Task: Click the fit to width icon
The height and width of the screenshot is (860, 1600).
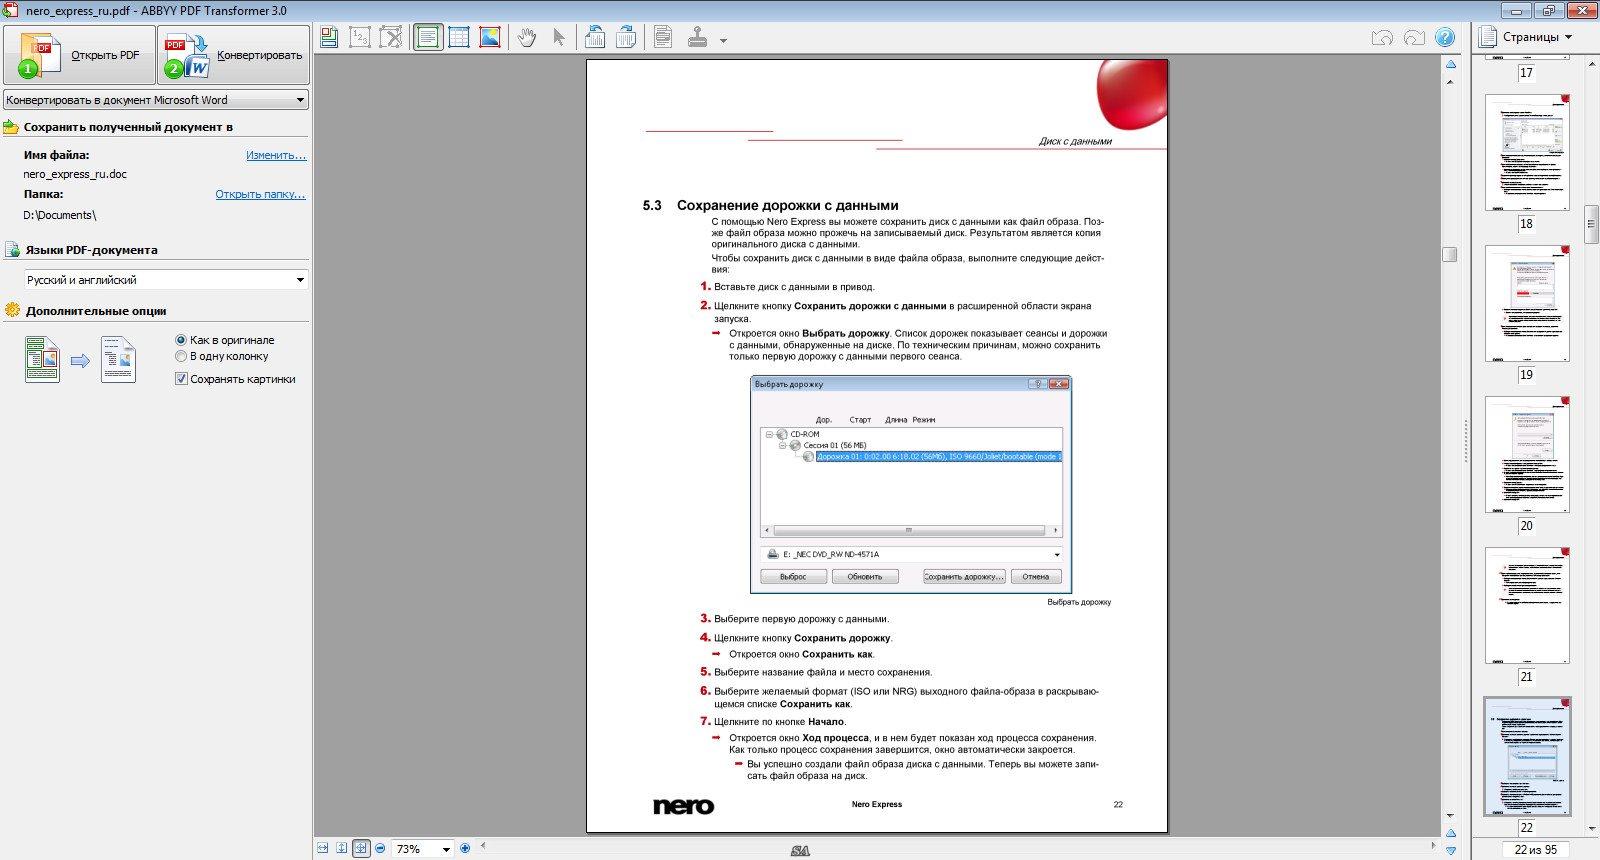Action: (x=322, y=848)
